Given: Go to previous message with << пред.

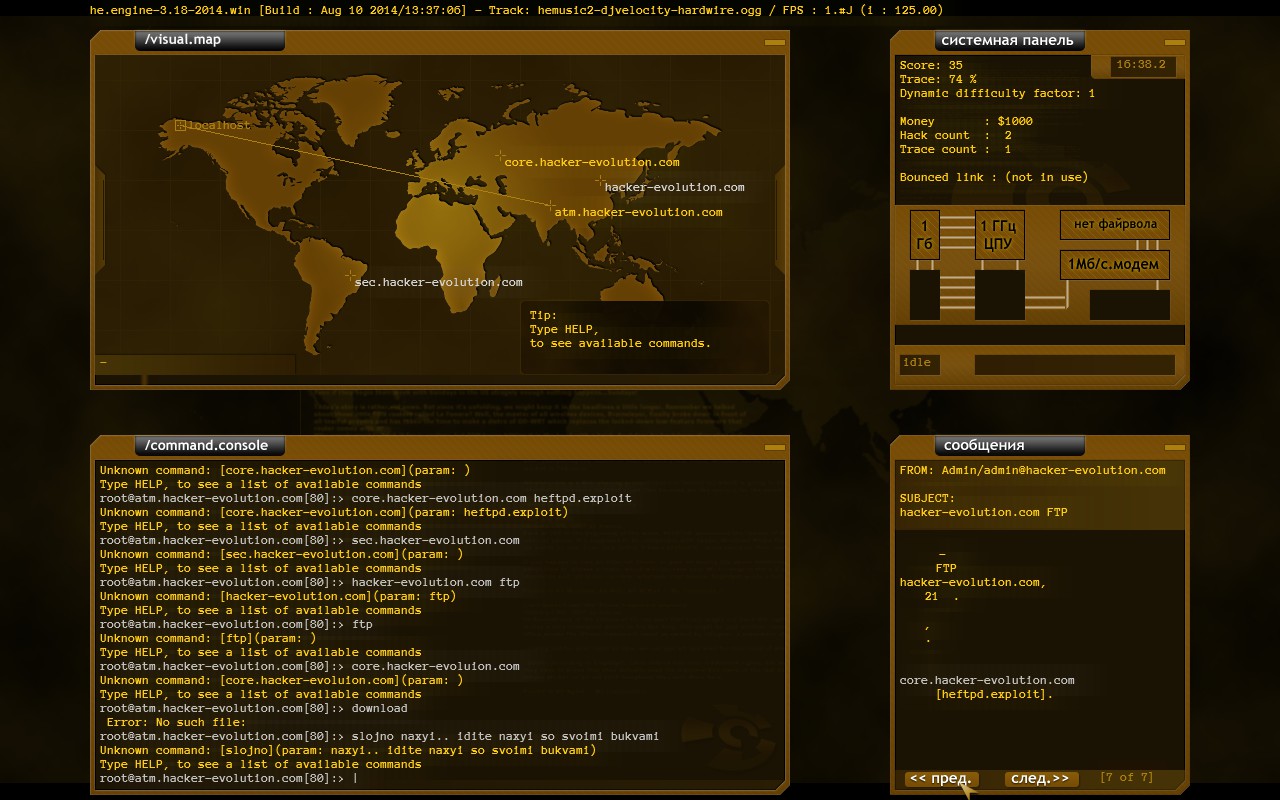Looking at the screenshot, I should [x=940, y=779].
